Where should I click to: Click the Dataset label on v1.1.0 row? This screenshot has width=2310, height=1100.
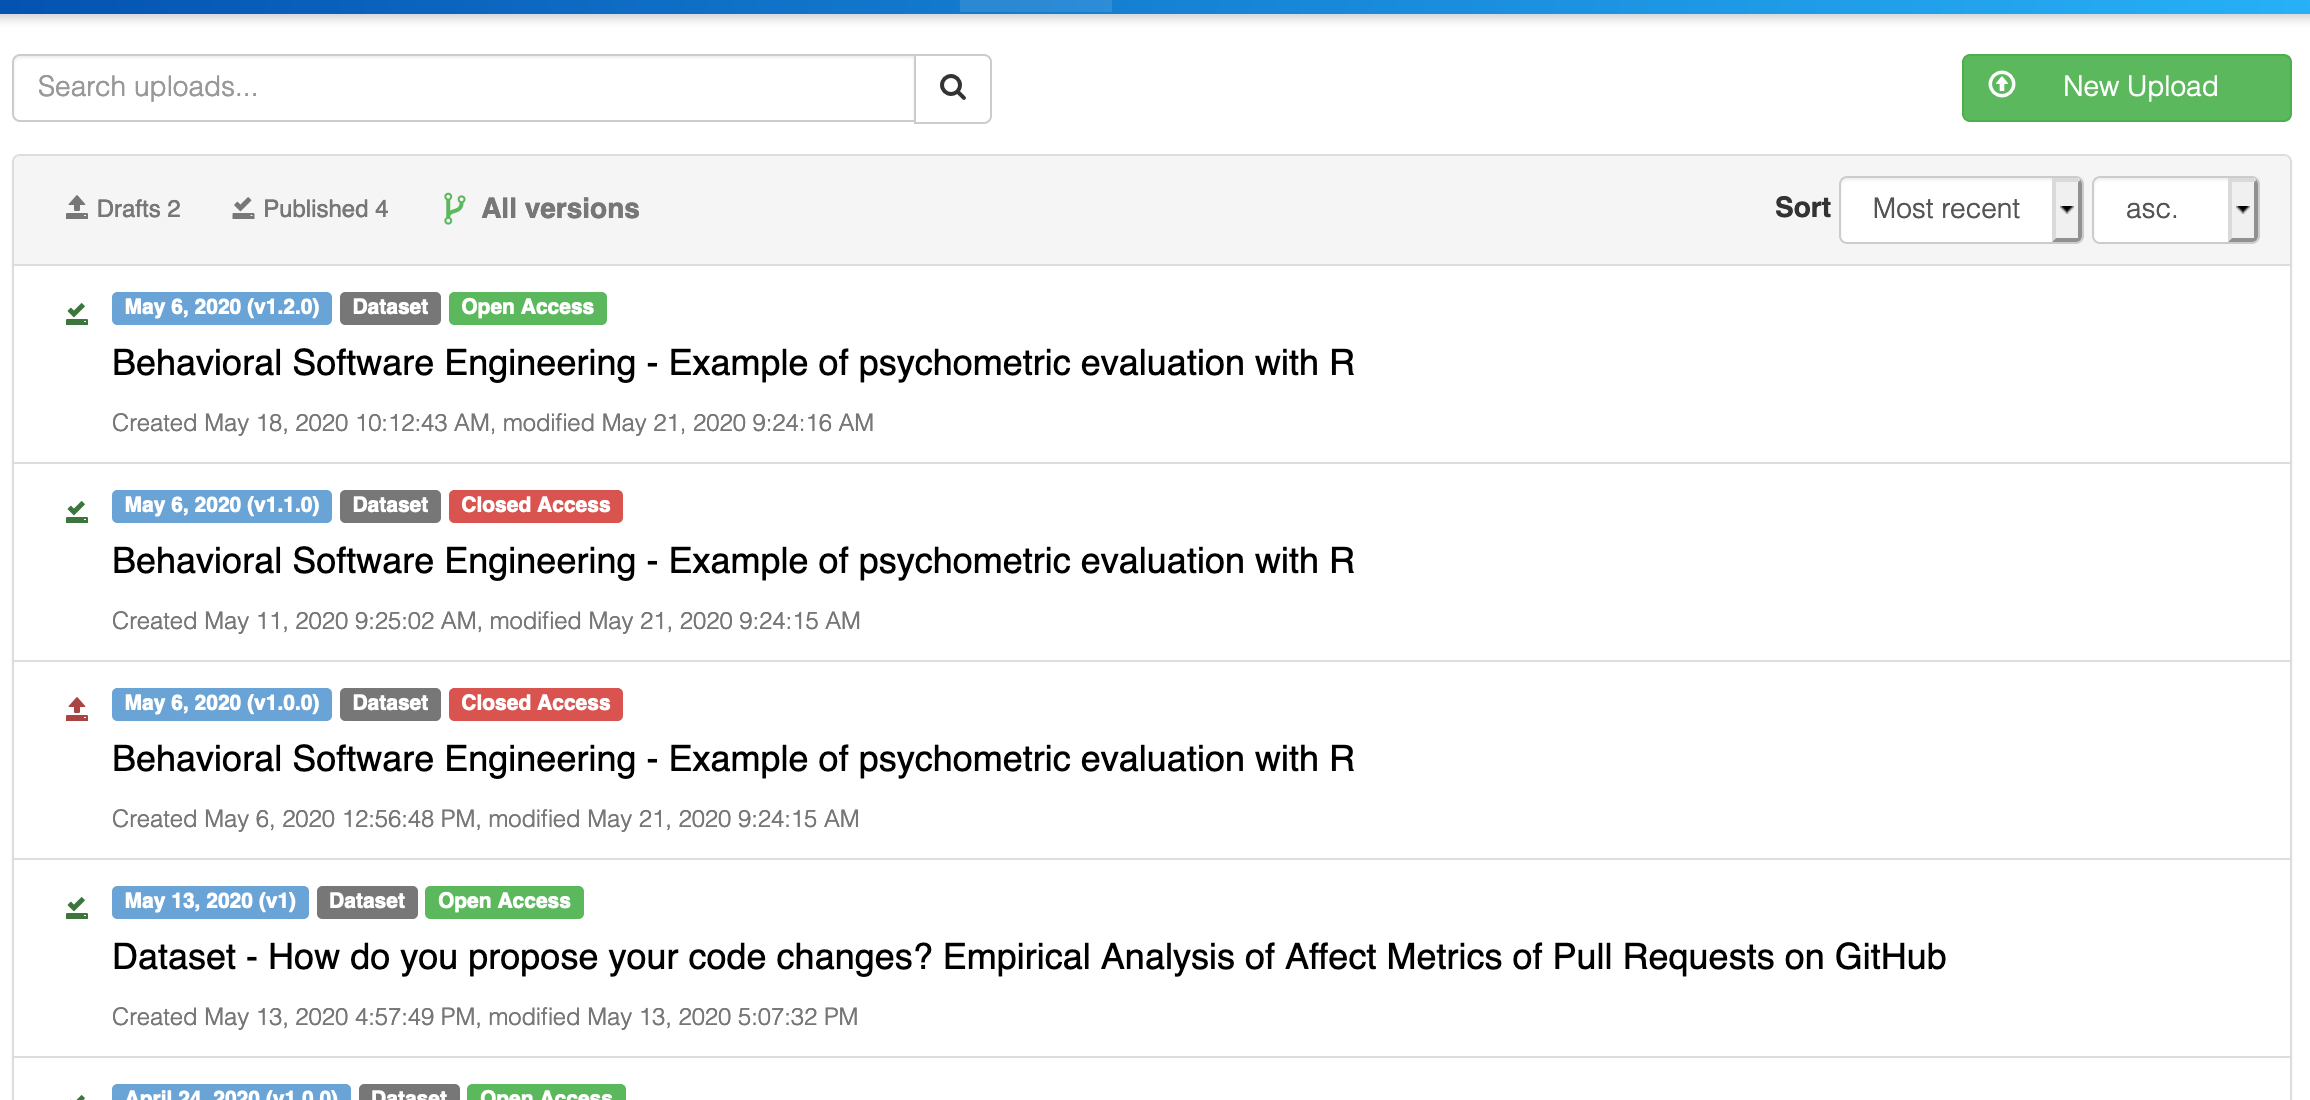click(x=390, y=506)
